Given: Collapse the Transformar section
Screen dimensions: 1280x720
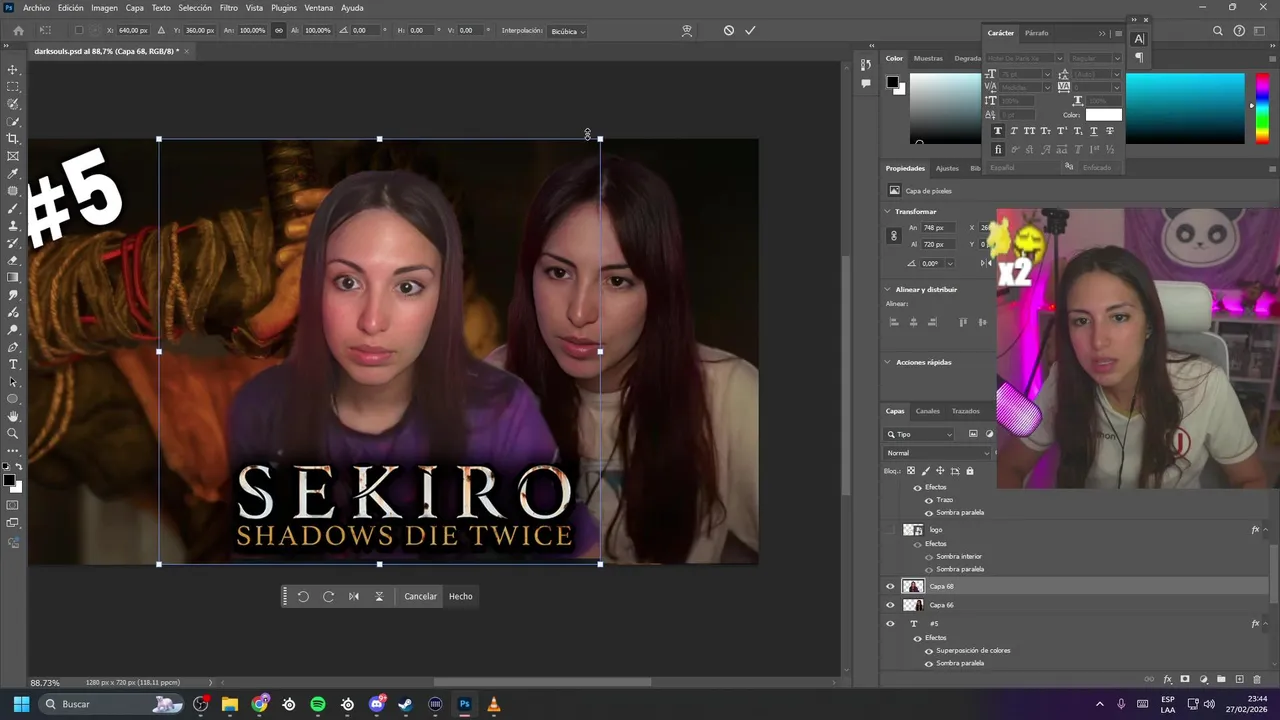Looking at the screenshot, I should point(887,212).
